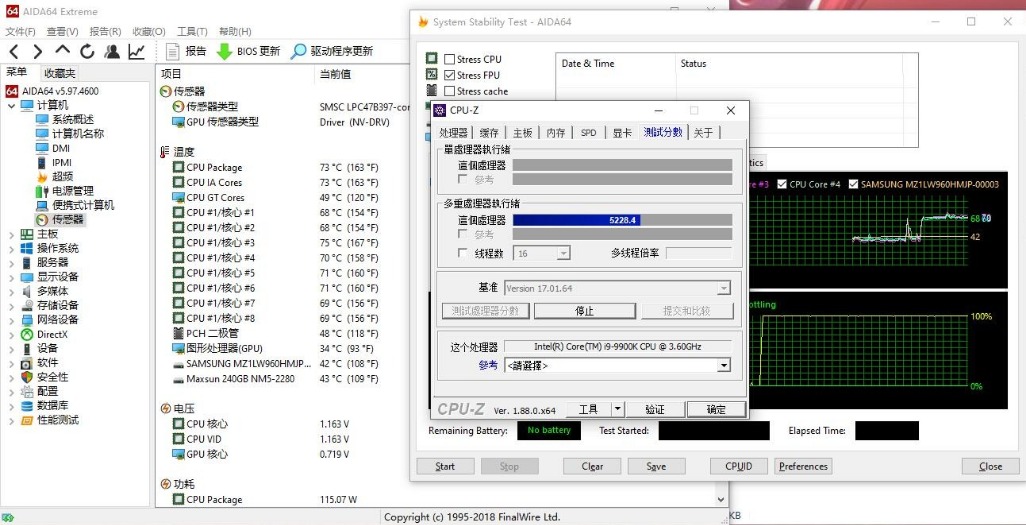This screenshot has width=1026, height=525.
Task: Click the BIOS 更新 green arrow button
Action: [249, 51]
